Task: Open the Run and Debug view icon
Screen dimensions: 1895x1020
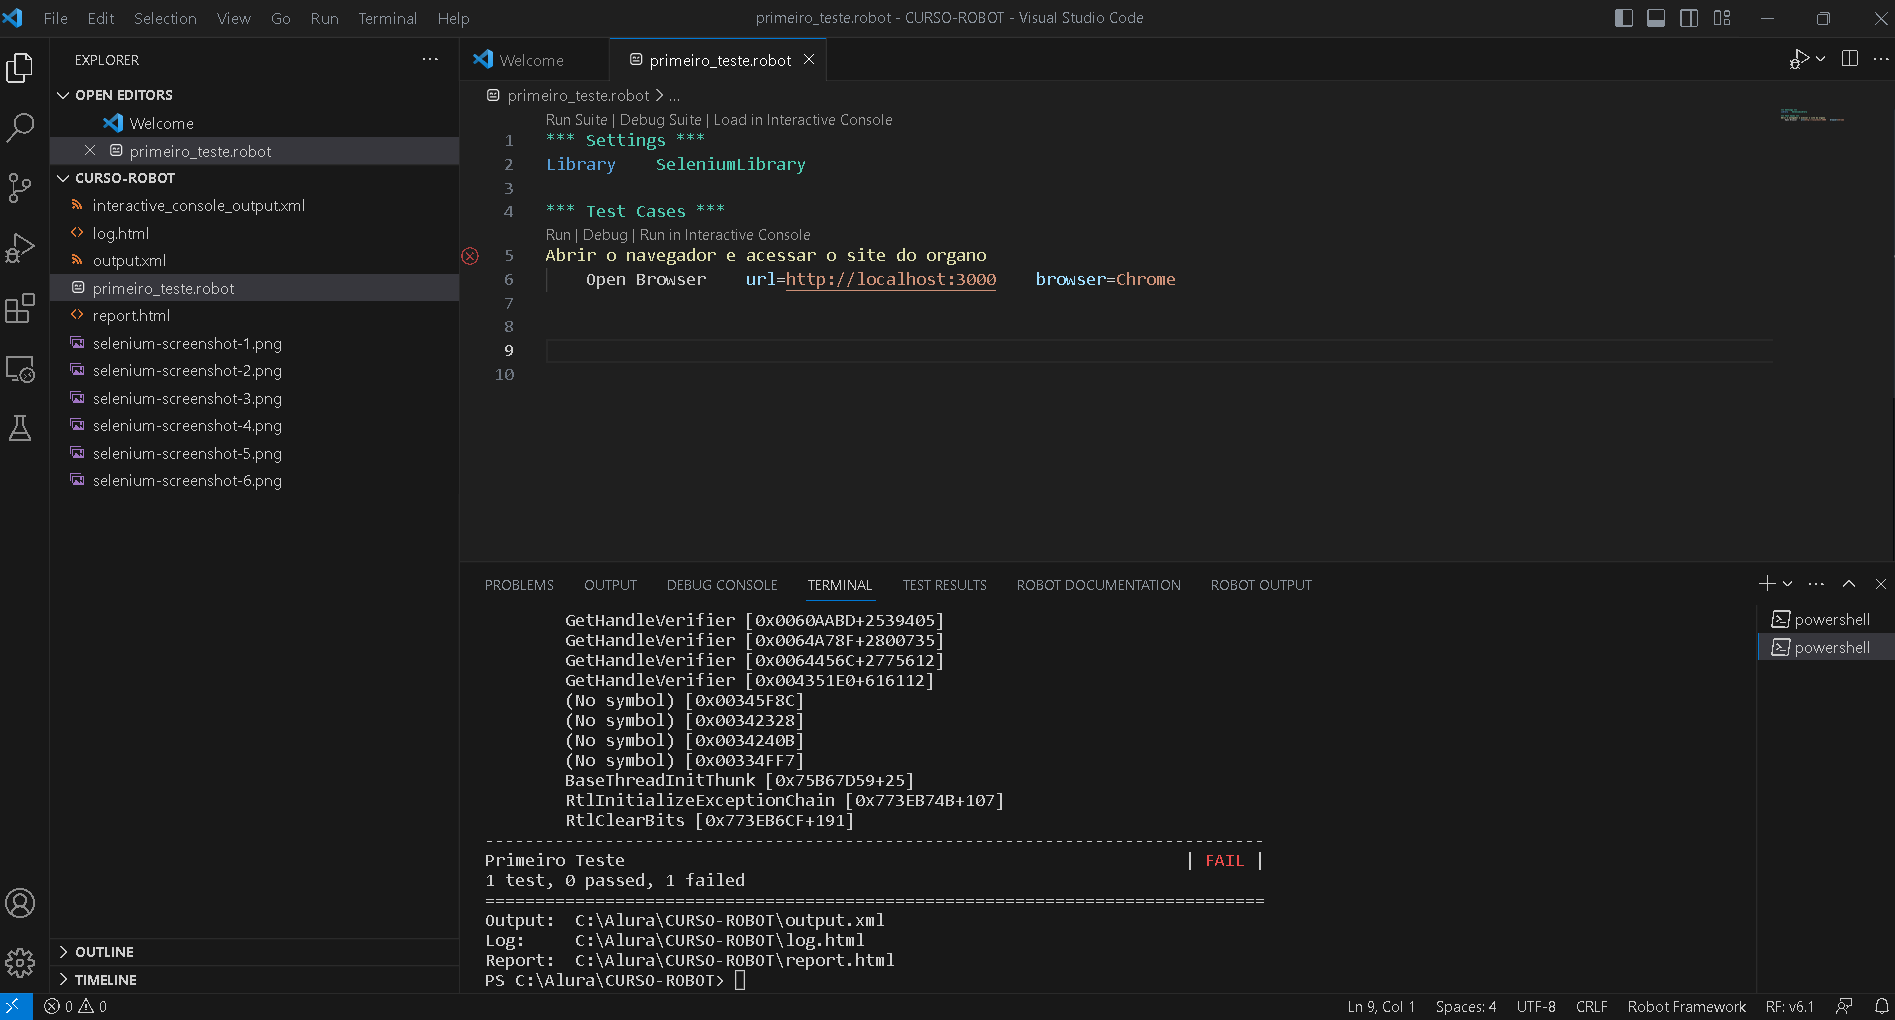Action: click(x=20, y=248)
